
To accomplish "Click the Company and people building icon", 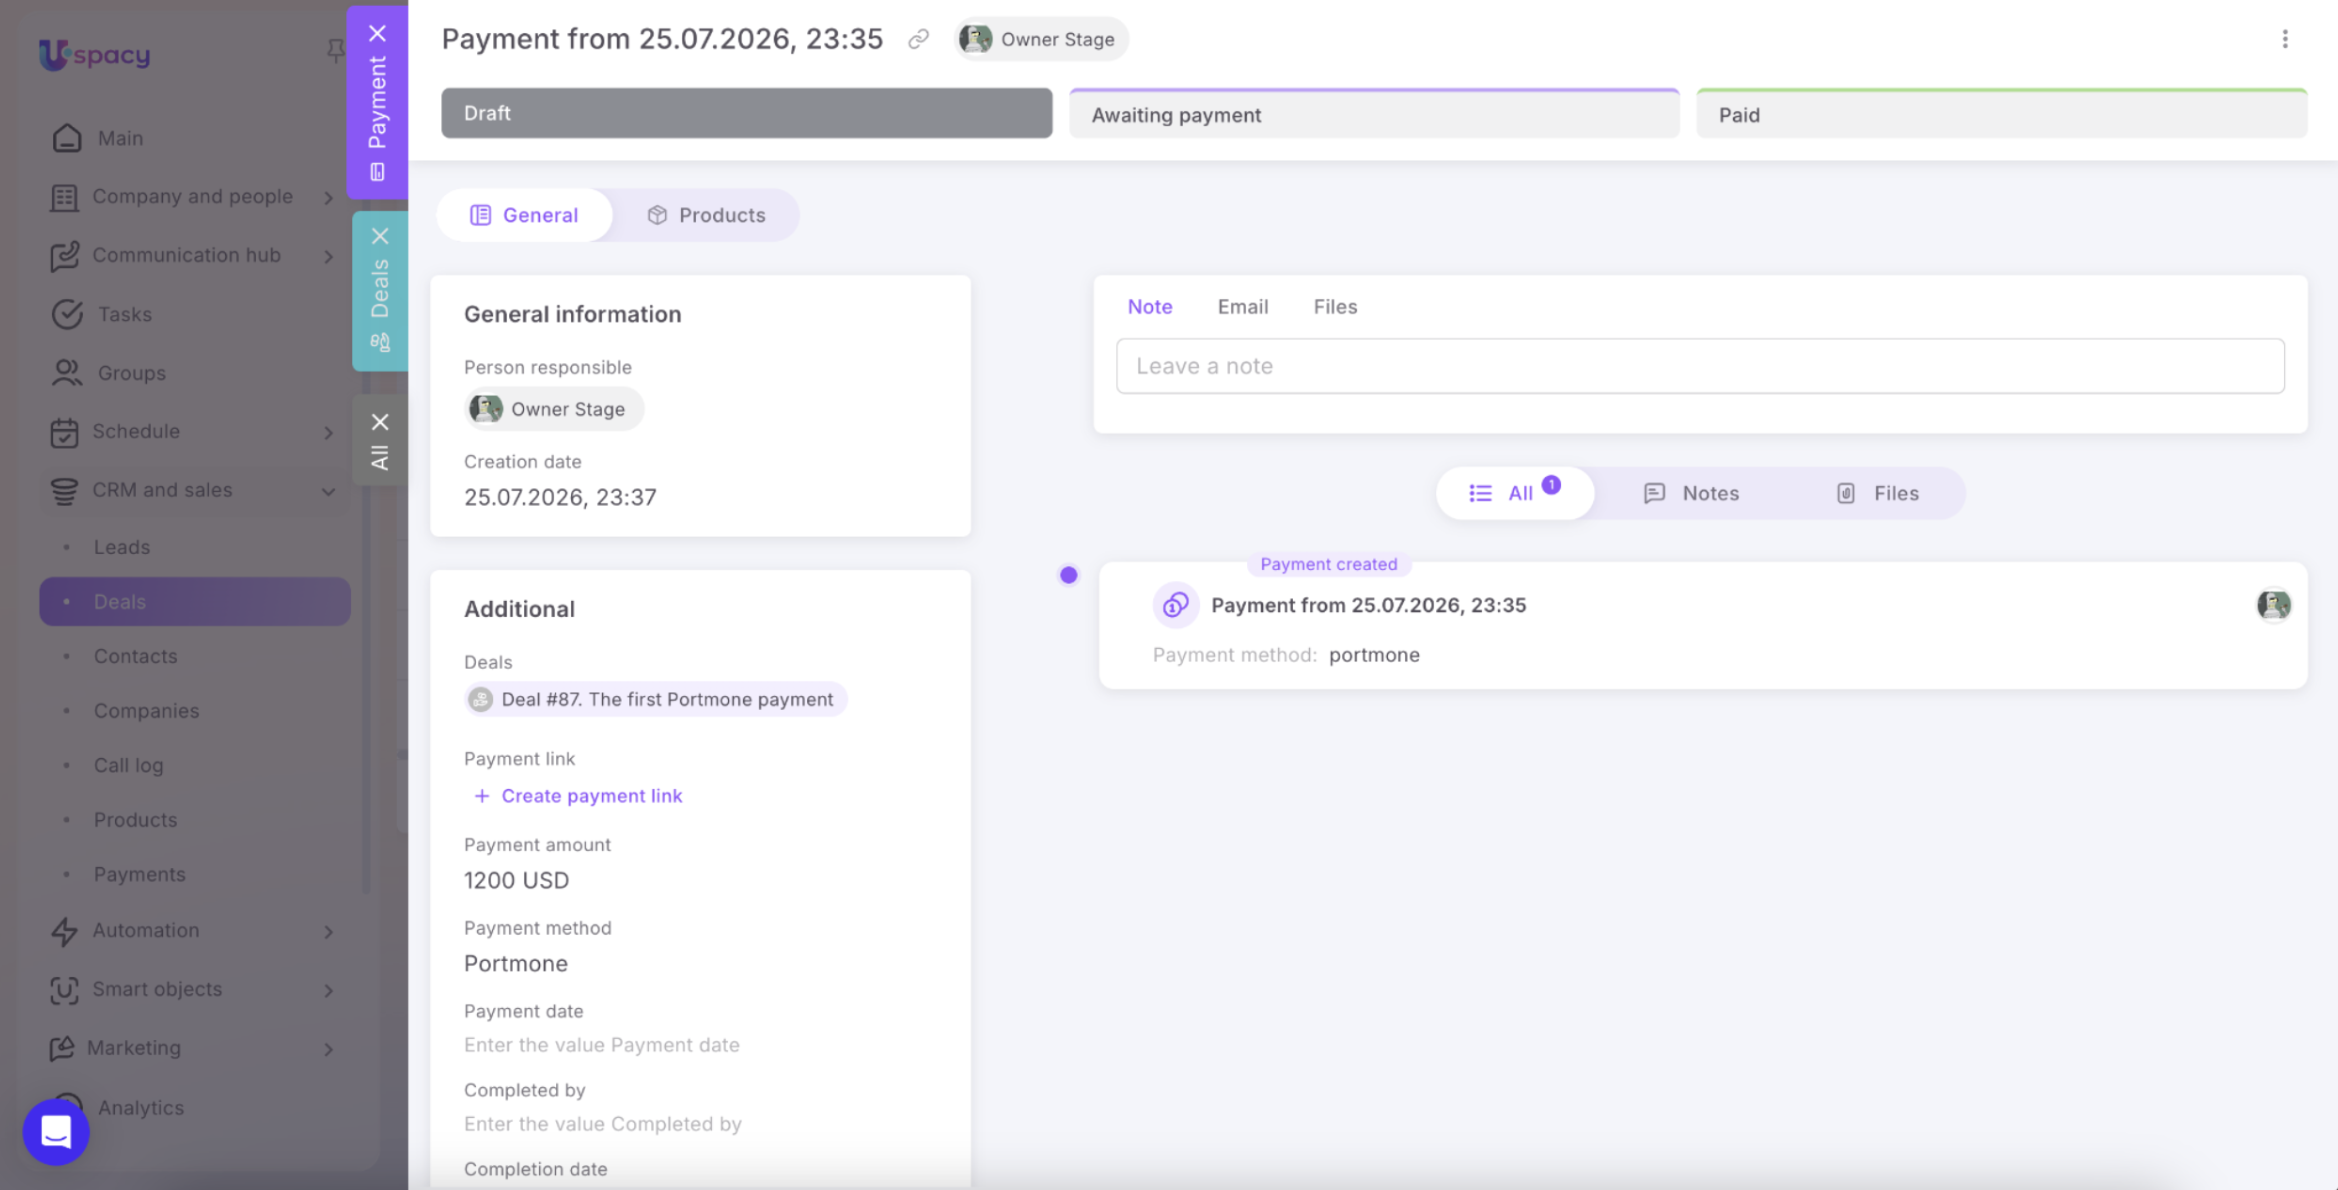I will (x=64, y=197).
